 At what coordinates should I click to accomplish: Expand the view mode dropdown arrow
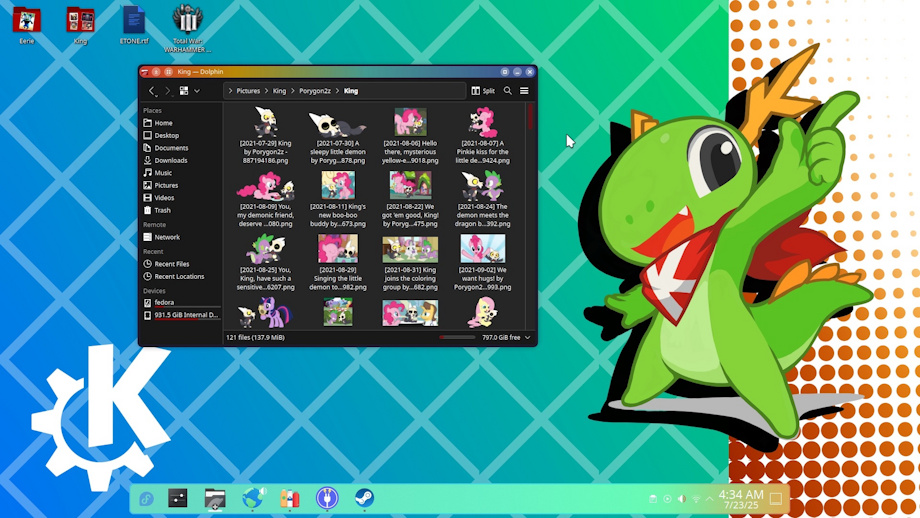(x=197, y=91)
